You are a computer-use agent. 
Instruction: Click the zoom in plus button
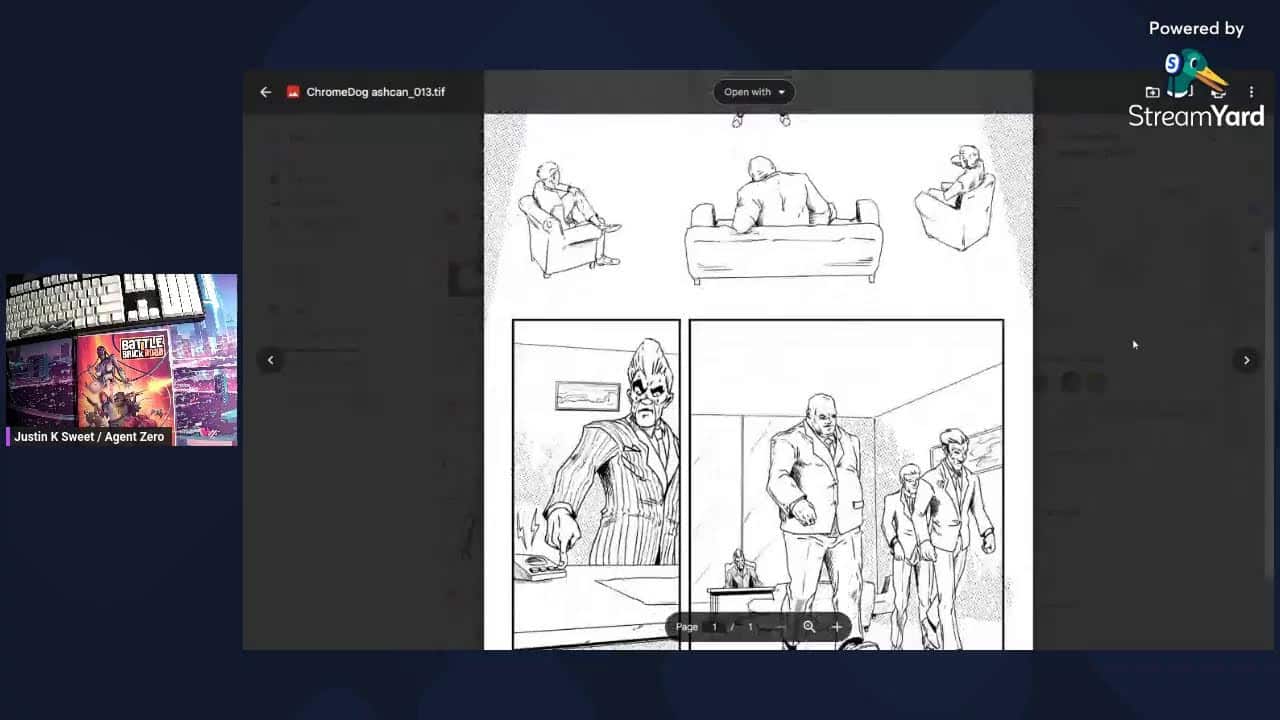[x=837, y=627]
